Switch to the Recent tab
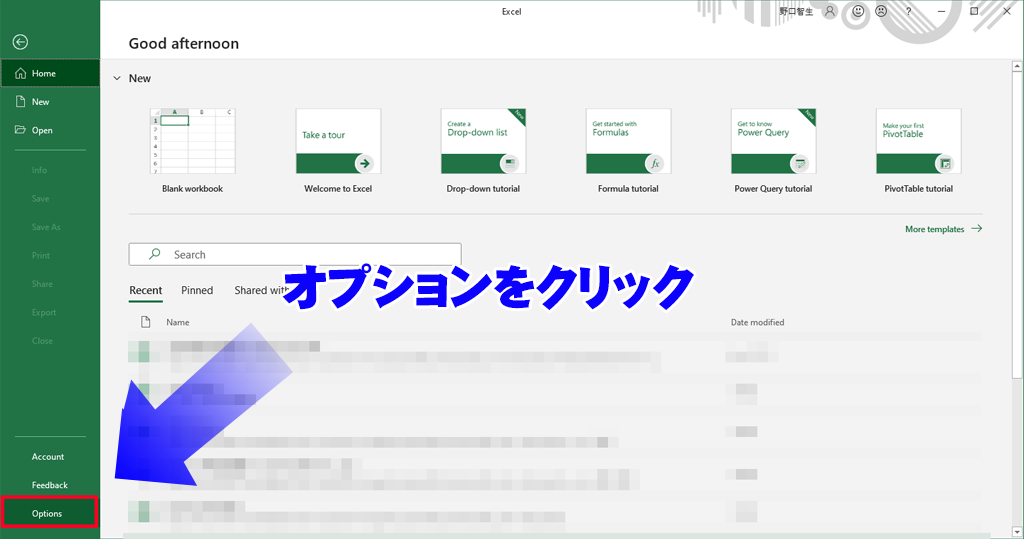The width and height of the screenshot is (1024, 539). click(x=146, y=290)
